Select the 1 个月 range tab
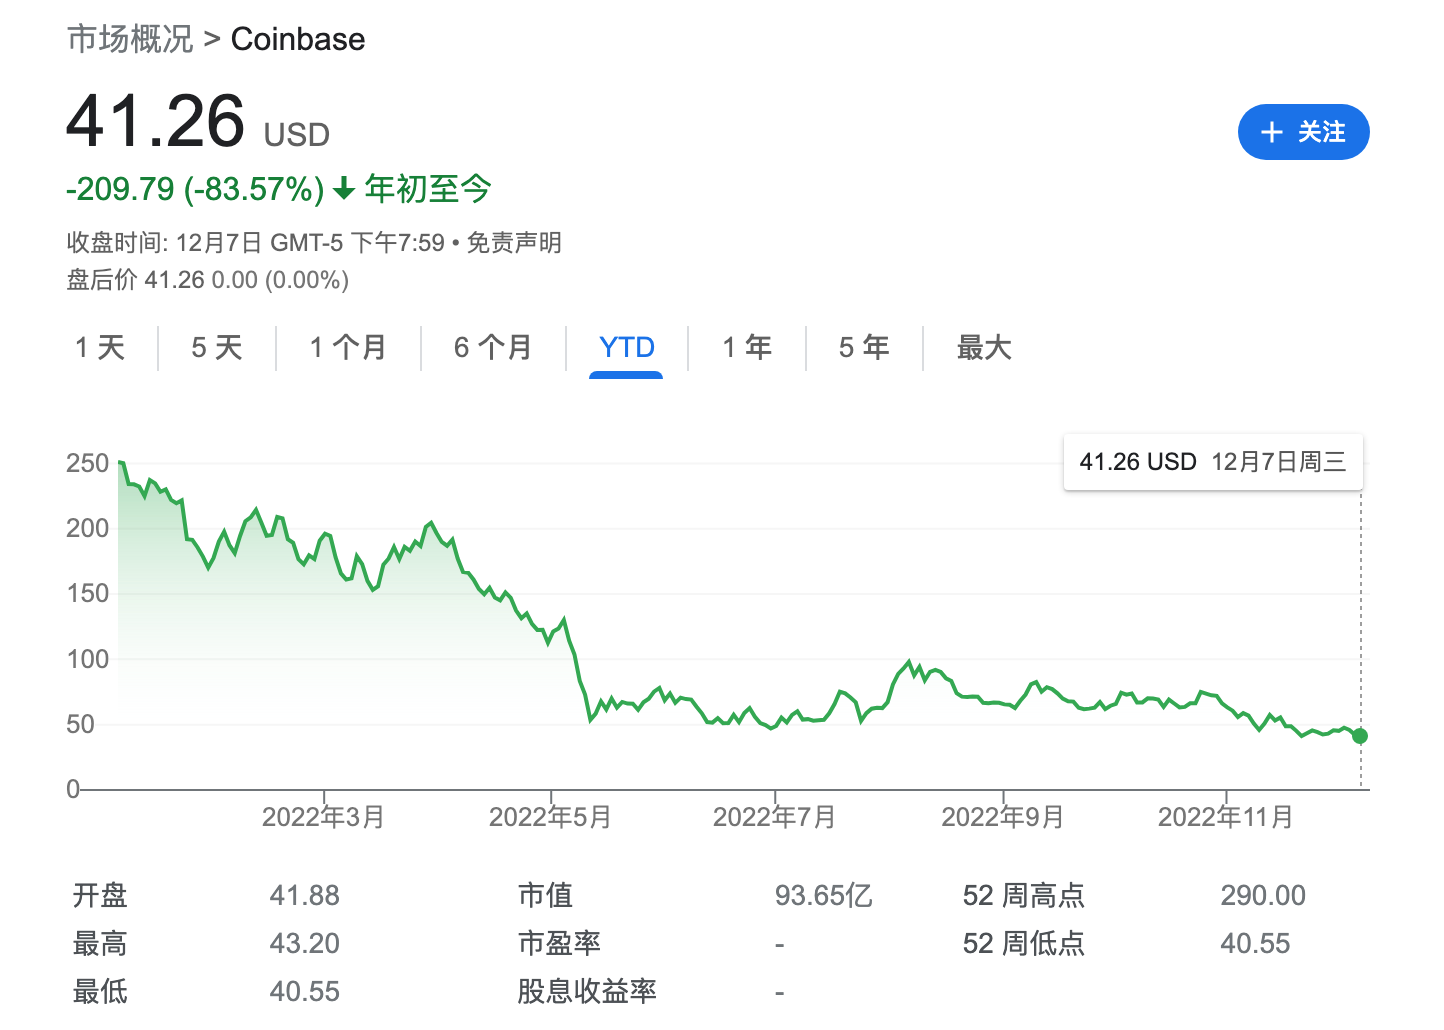This screenshot has width=1444, height=1030. tap(348, 347)
